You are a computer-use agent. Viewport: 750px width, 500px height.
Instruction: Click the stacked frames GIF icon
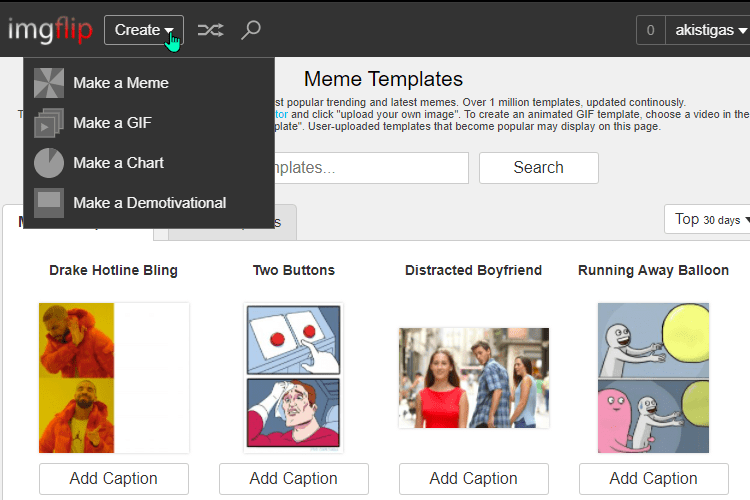tap(49, 123)
